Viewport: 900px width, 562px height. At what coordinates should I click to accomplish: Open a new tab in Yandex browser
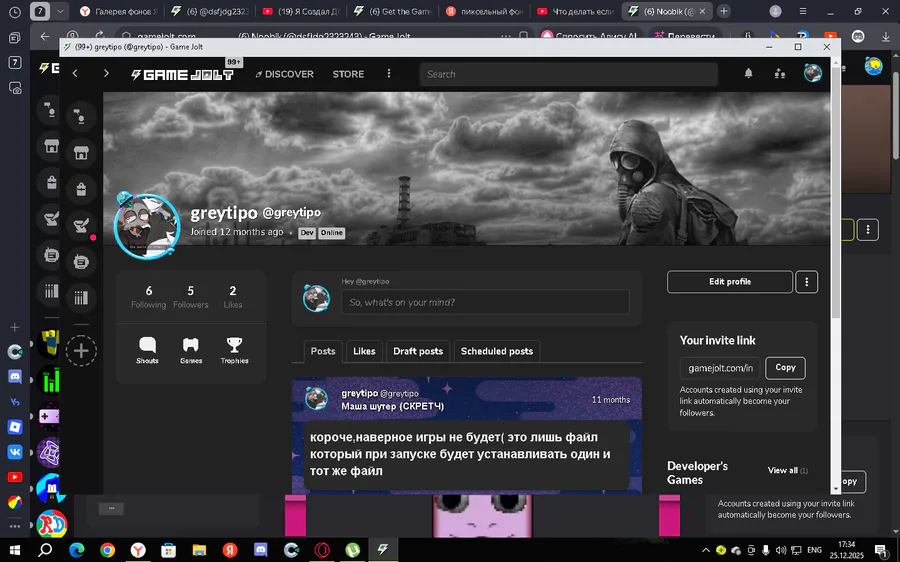[x=724, y=11]
